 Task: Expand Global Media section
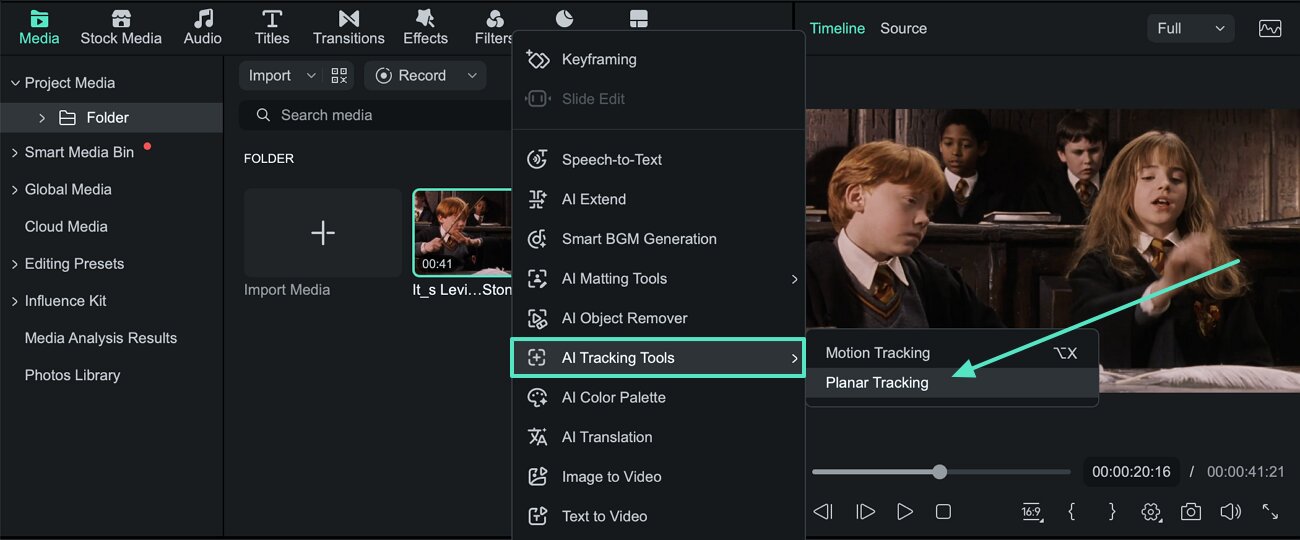tap(15, 189)
